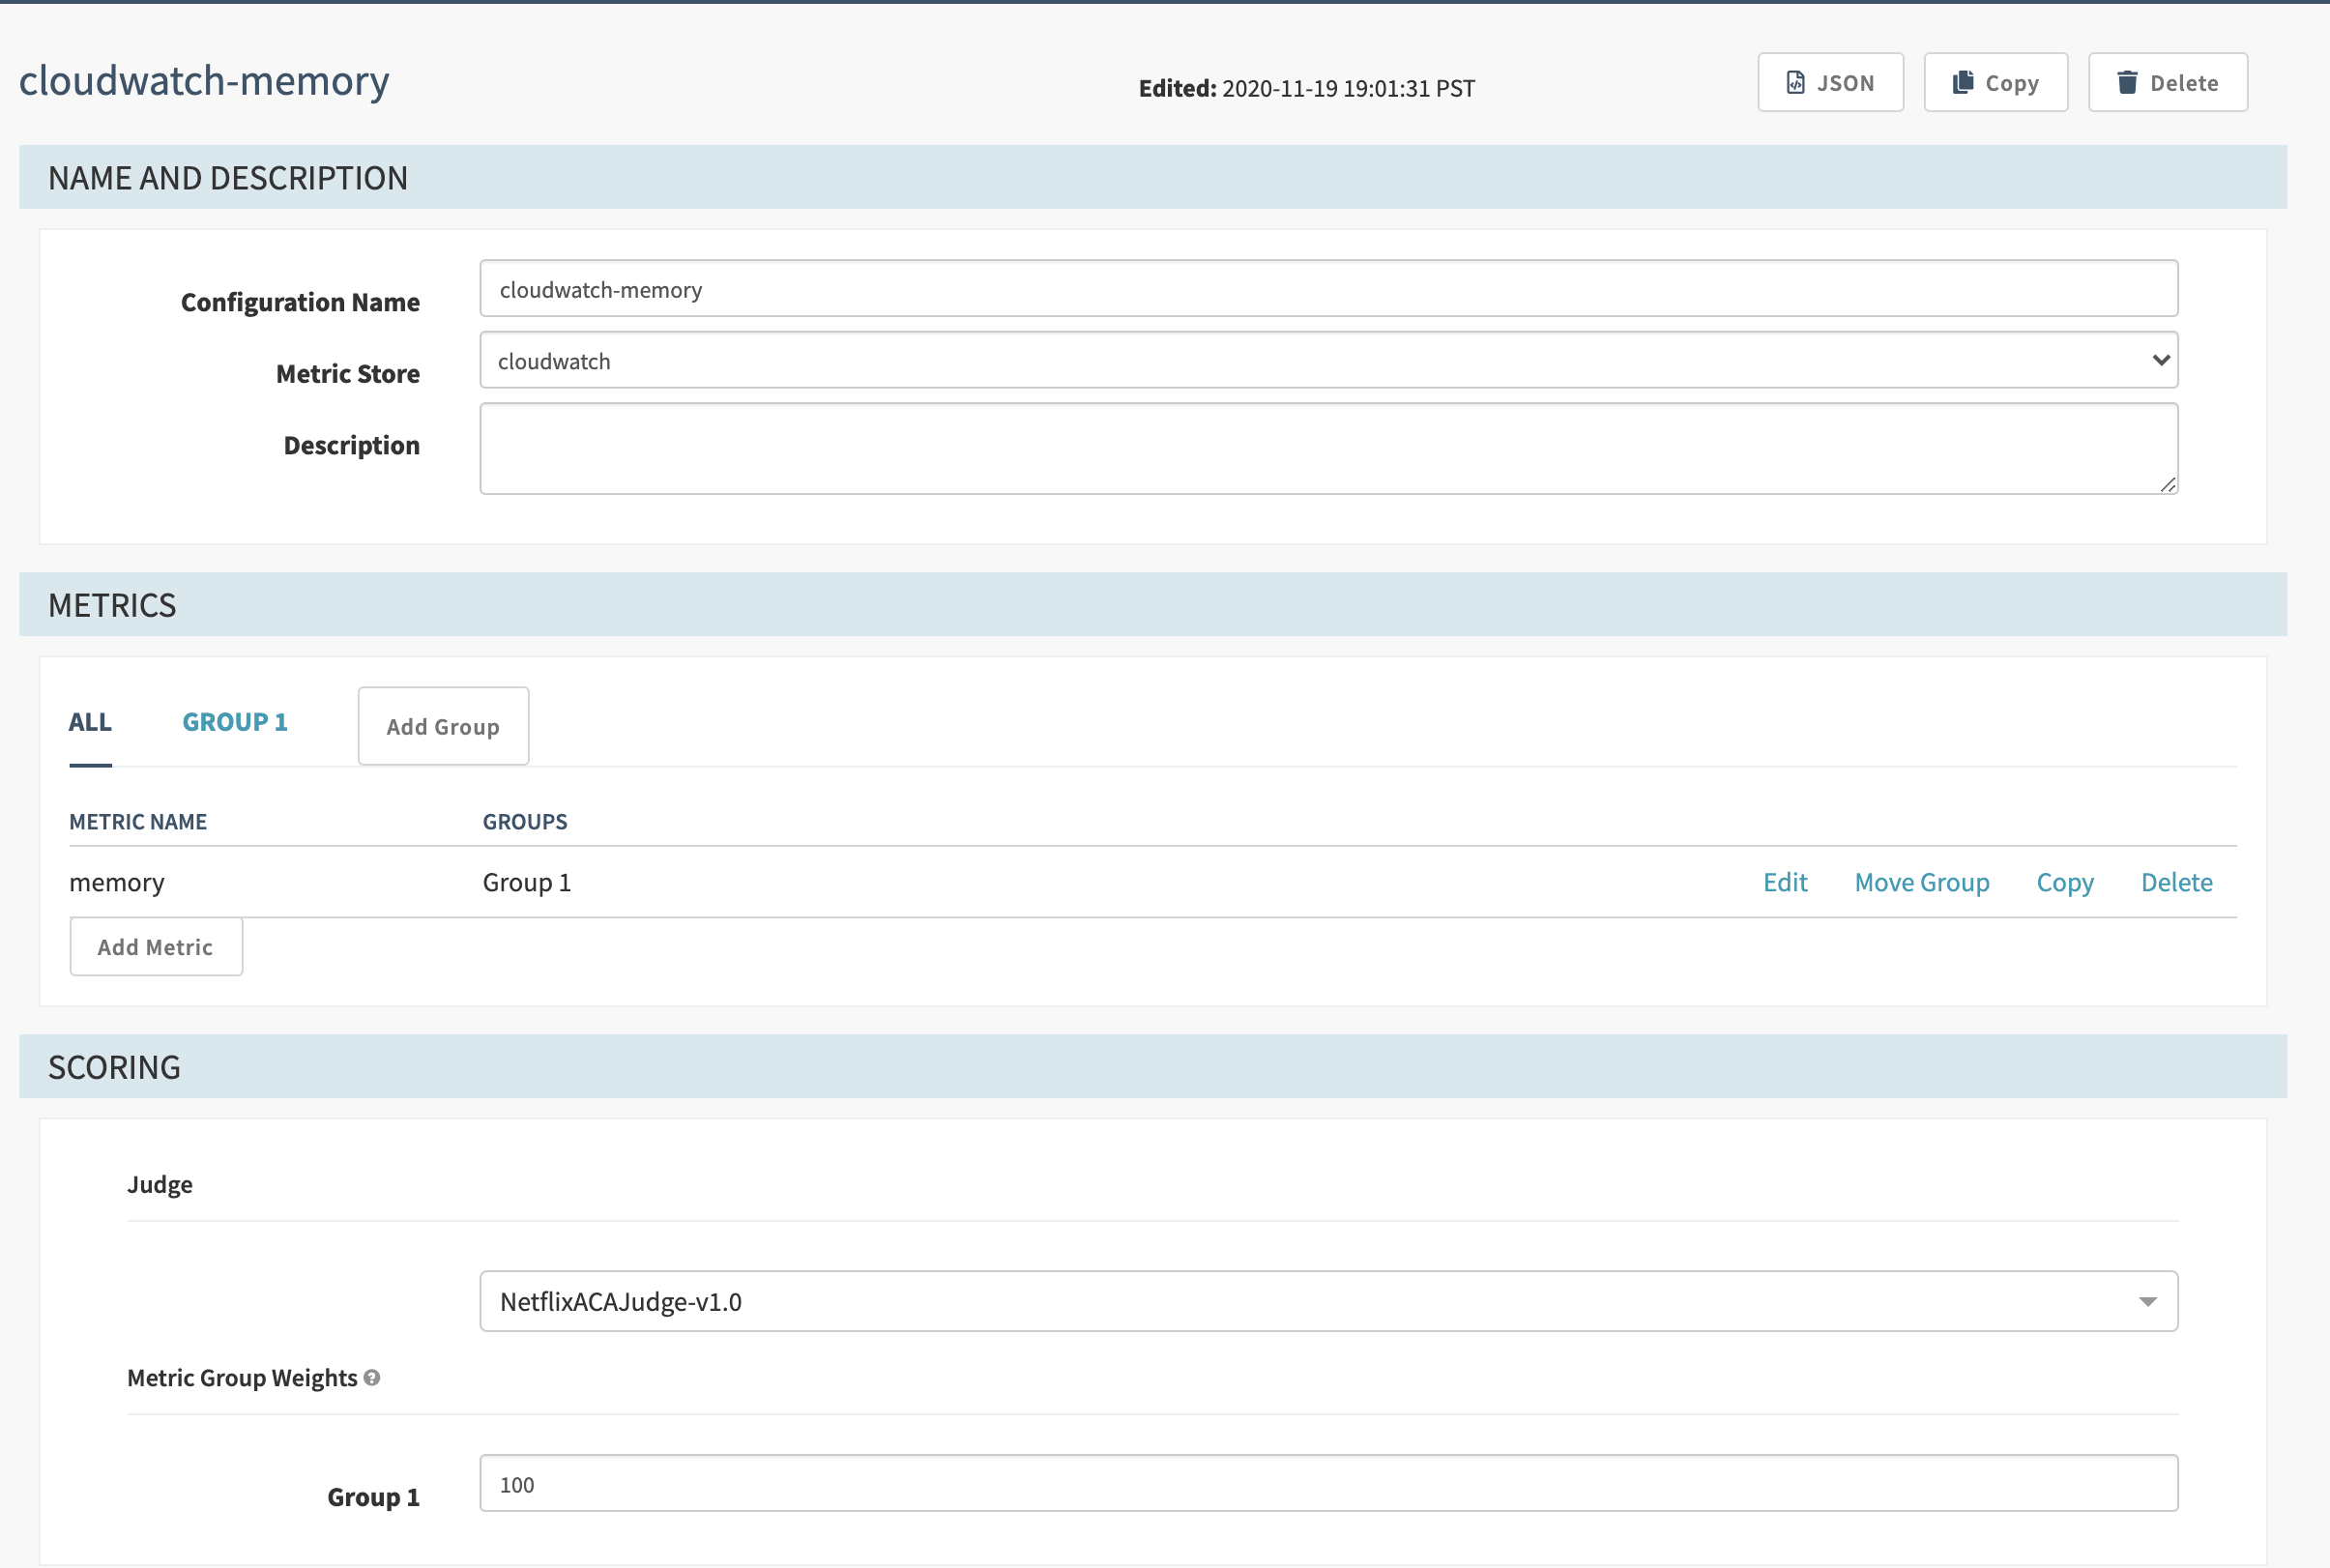
Task: Click inside the Description text area
Action: [1328, 448]
